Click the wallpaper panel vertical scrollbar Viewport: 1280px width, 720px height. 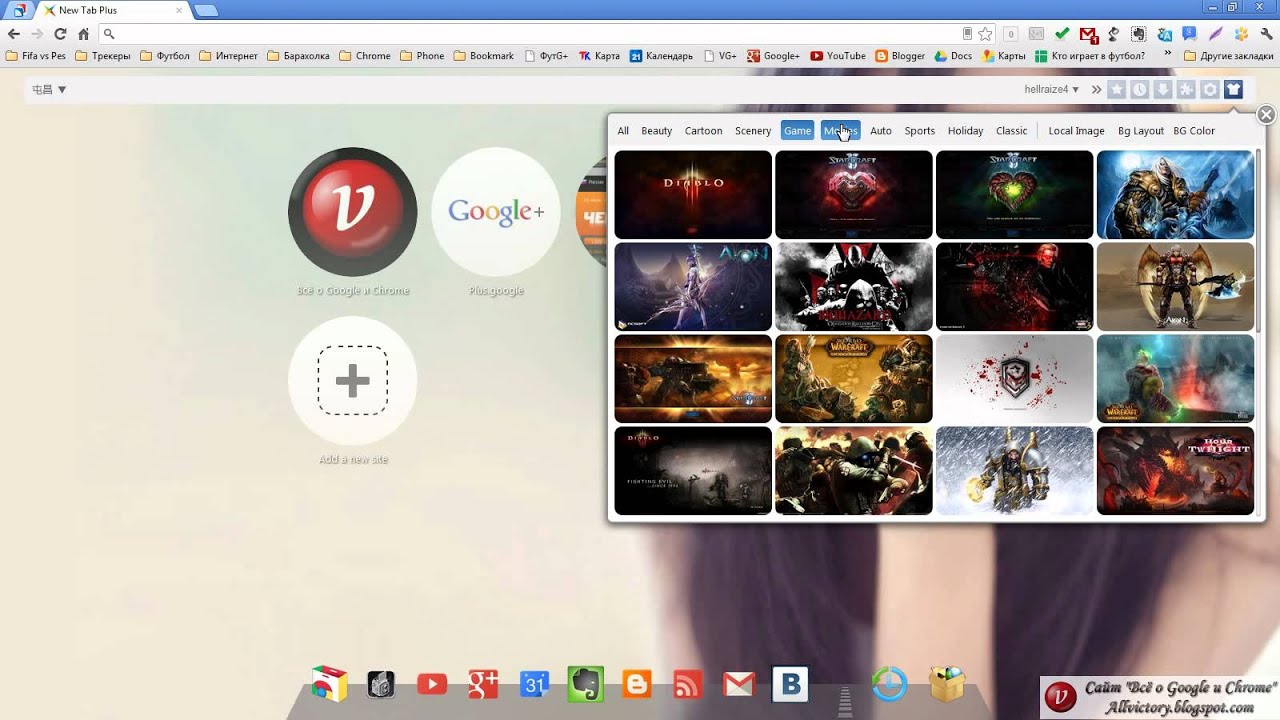(x=1259, y=241)
